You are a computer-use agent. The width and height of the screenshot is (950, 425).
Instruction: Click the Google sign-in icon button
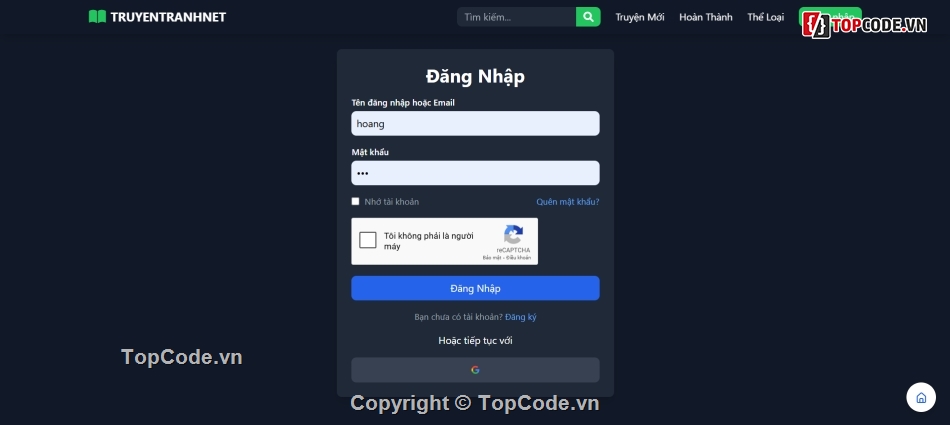pos(475,370)
